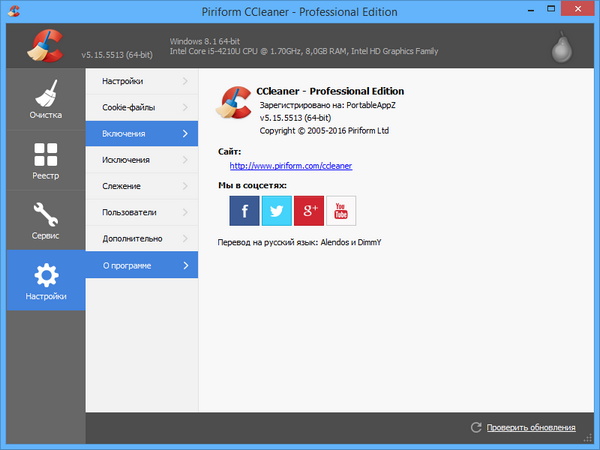
Task: Click the YouTube social icon
Action: [x=341, y=211]
